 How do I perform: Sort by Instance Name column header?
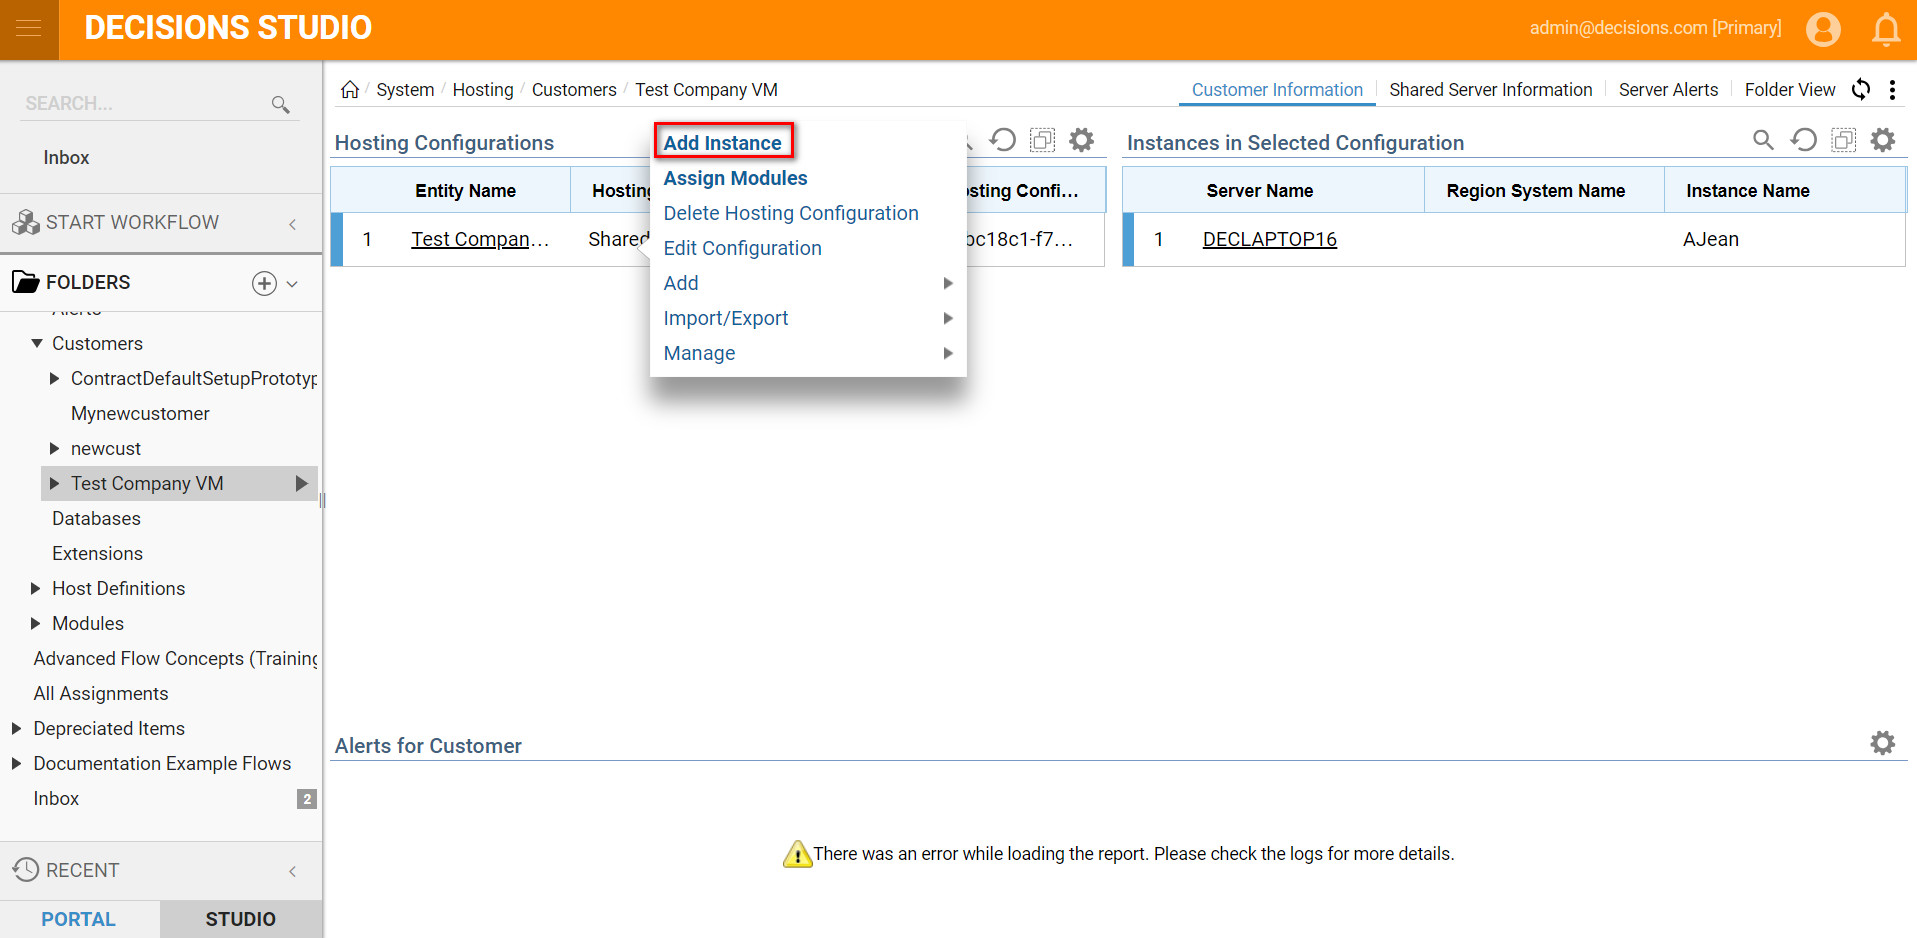(x=1748, y=190)
